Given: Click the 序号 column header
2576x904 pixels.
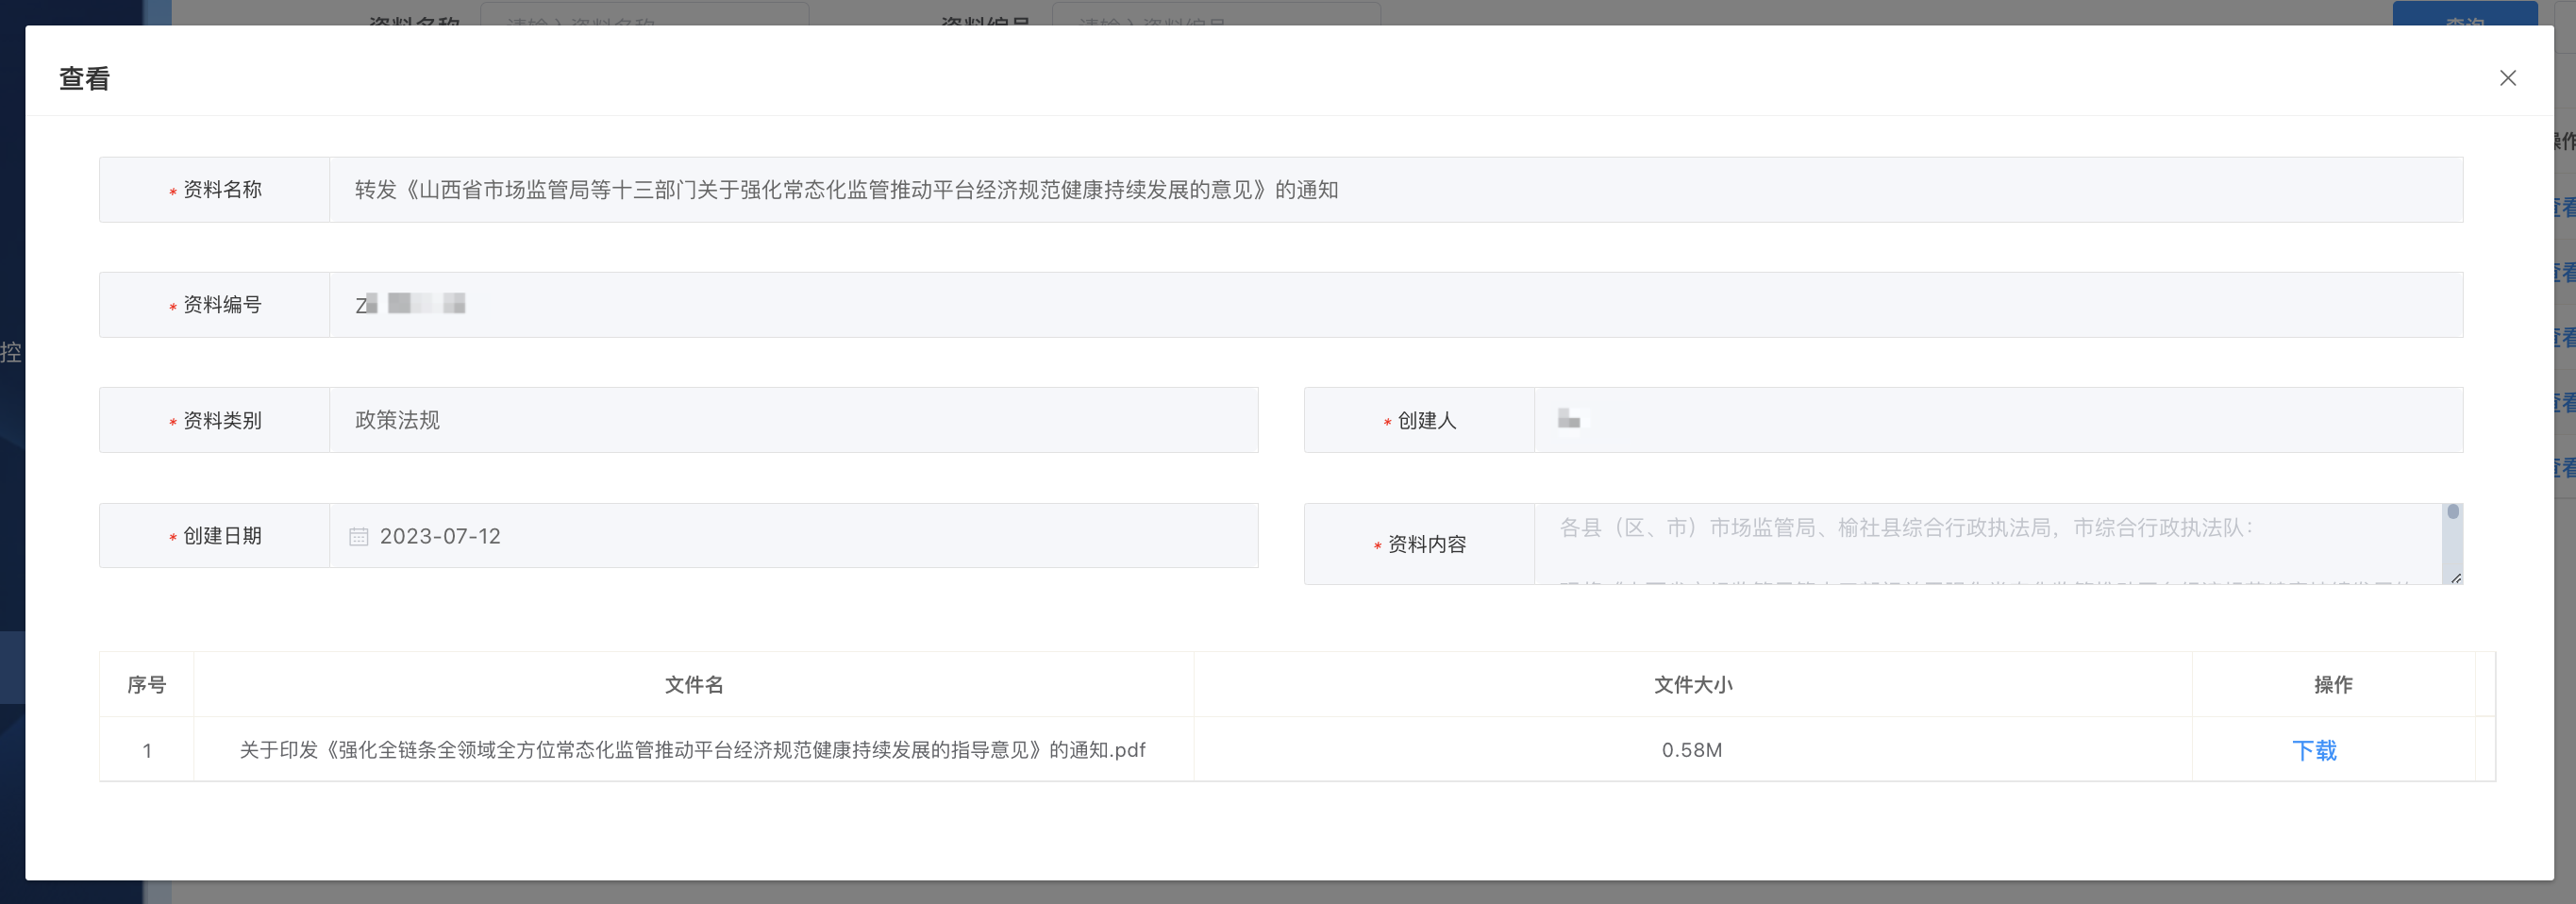Looking at the screenshot, I should tap(146, 685).
